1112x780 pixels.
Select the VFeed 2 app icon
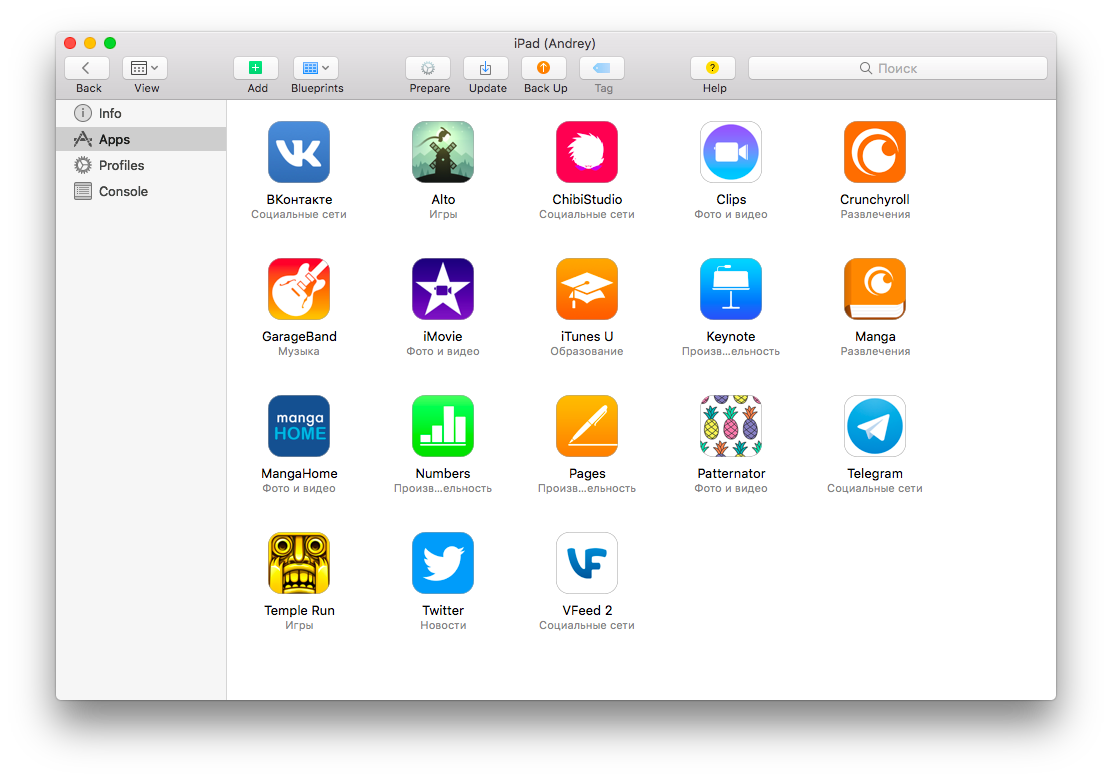[x=586, y=563]
